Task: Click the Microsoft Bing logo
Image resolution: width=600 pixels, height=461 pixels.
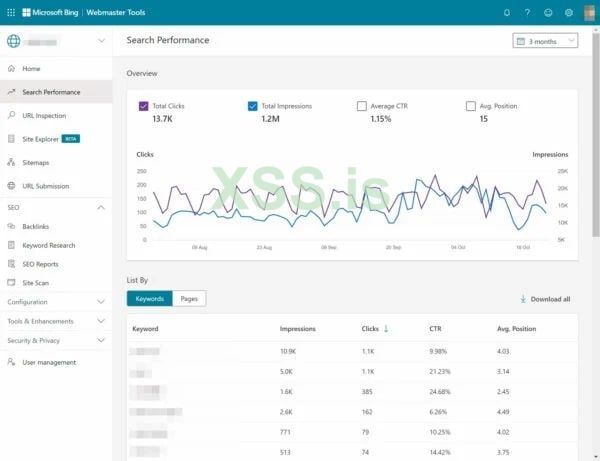Action: pos(50,12)
